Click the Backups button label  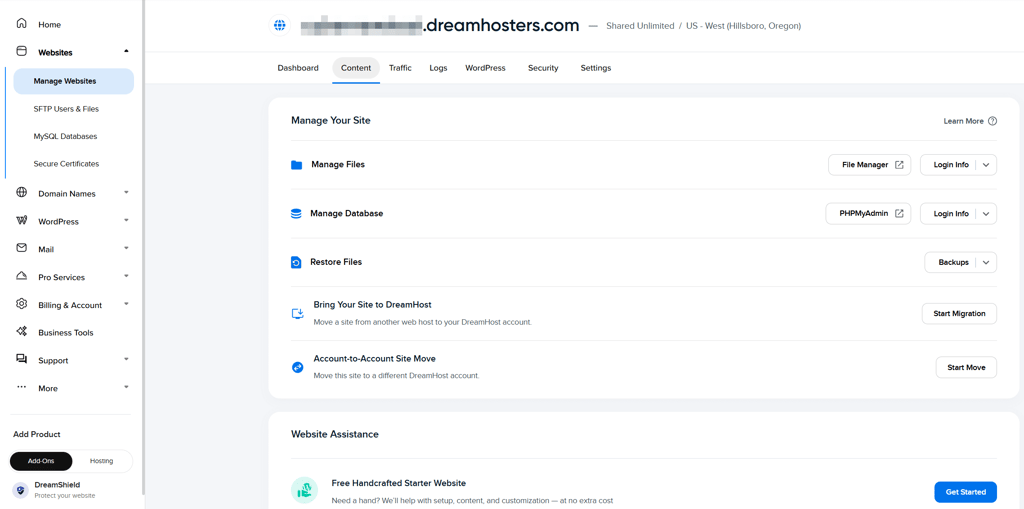pyautogui.click(x=953, y=262)
